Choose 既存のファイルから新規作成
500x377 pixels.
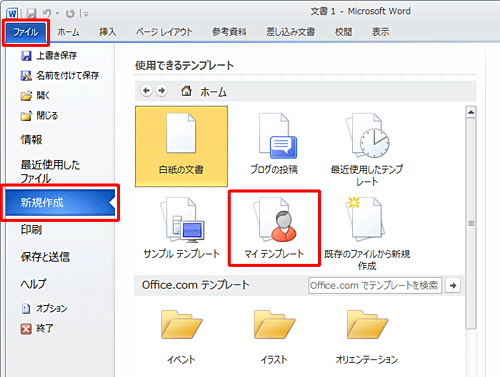[x=367, y=233]
